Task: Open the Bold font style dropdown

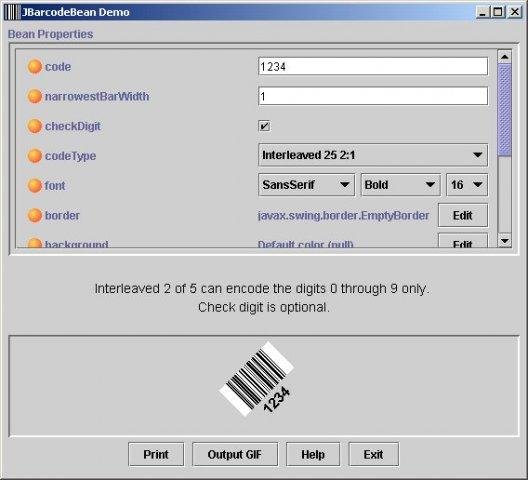Action: [401, 185]
